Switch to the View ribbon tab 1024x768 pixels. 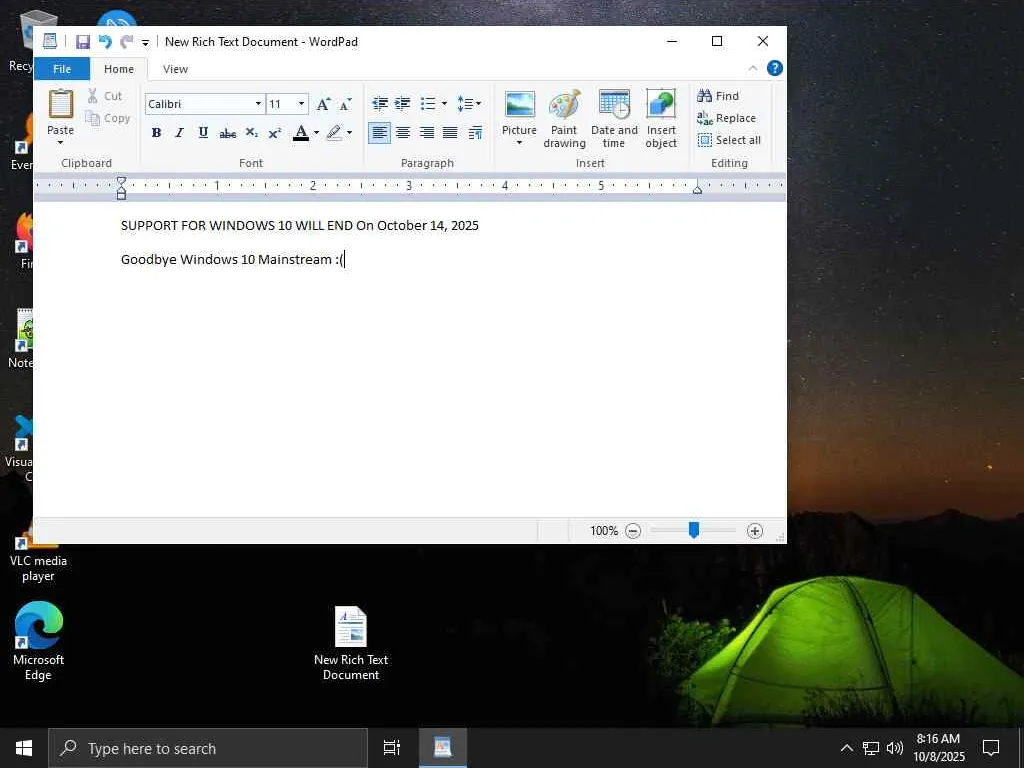175,69
